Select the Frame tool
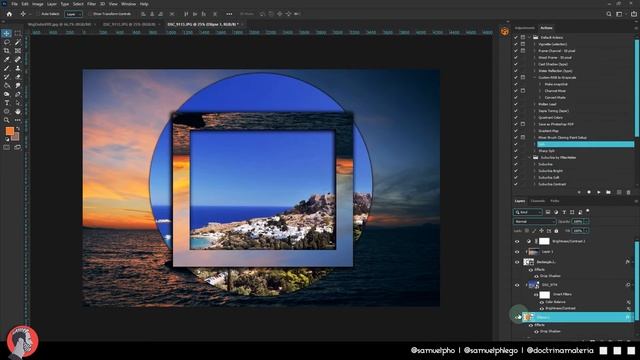The image size is (640, 360). pyautogui.click(x=18, y=51)
